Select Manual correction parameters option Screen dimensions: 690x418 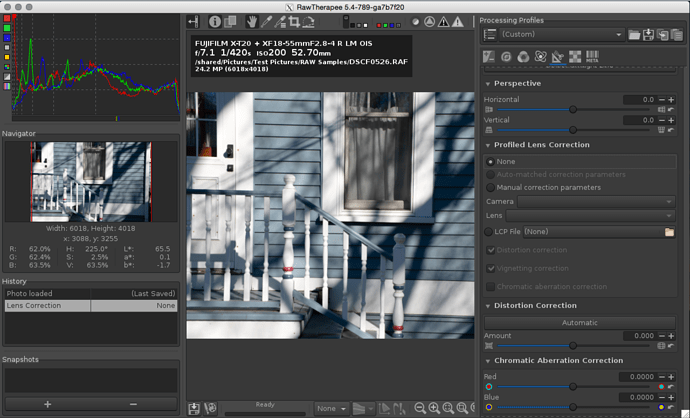pyautogui.click(x=543, y=187)
